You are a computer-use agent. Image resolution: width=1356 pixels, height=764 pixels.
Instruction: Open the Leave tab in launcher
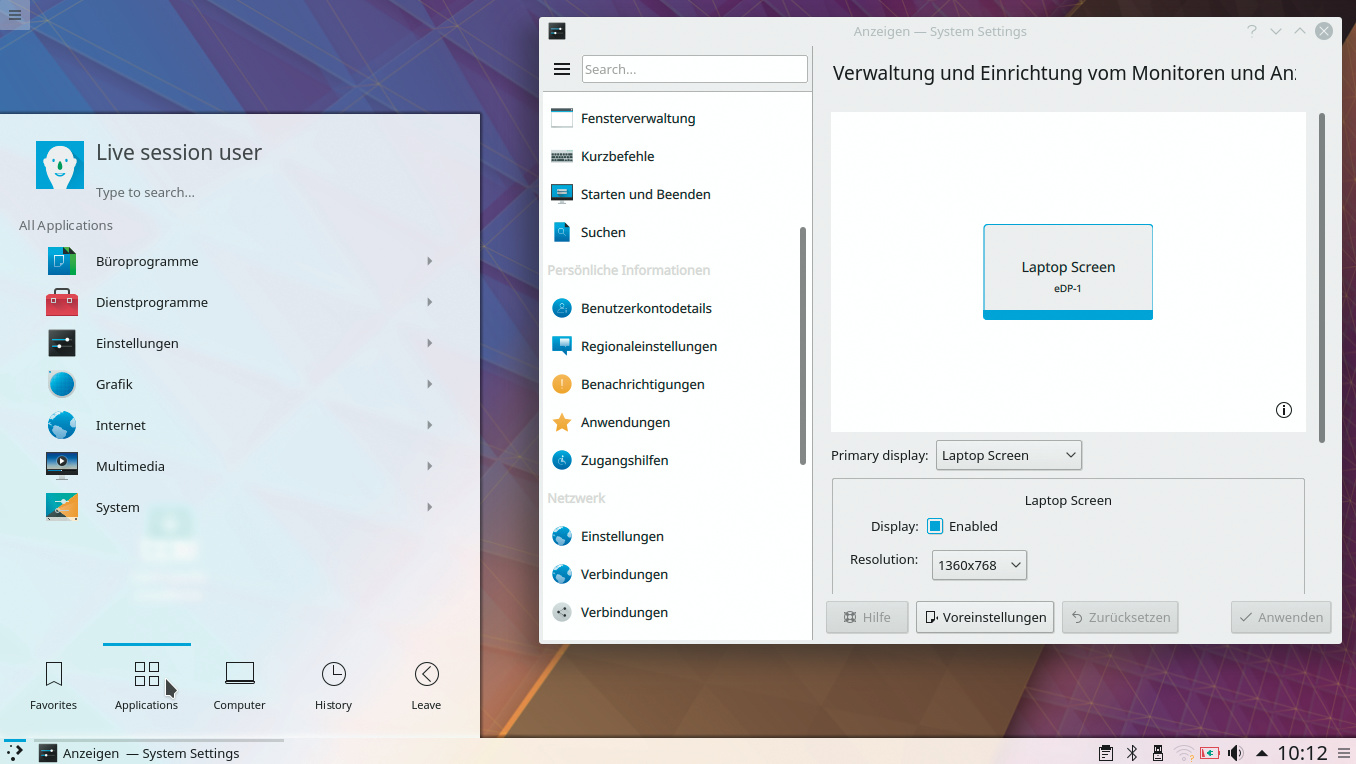coord(426,685)
